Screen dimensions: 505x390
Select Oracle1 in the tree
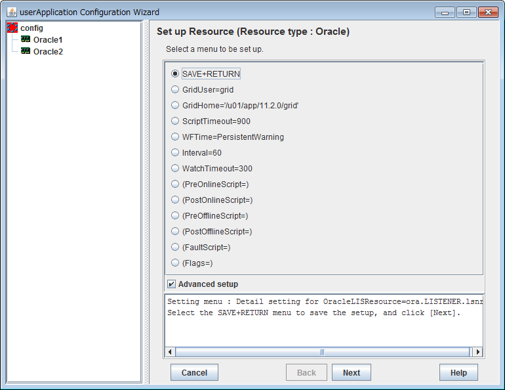(x=48, y=40)
